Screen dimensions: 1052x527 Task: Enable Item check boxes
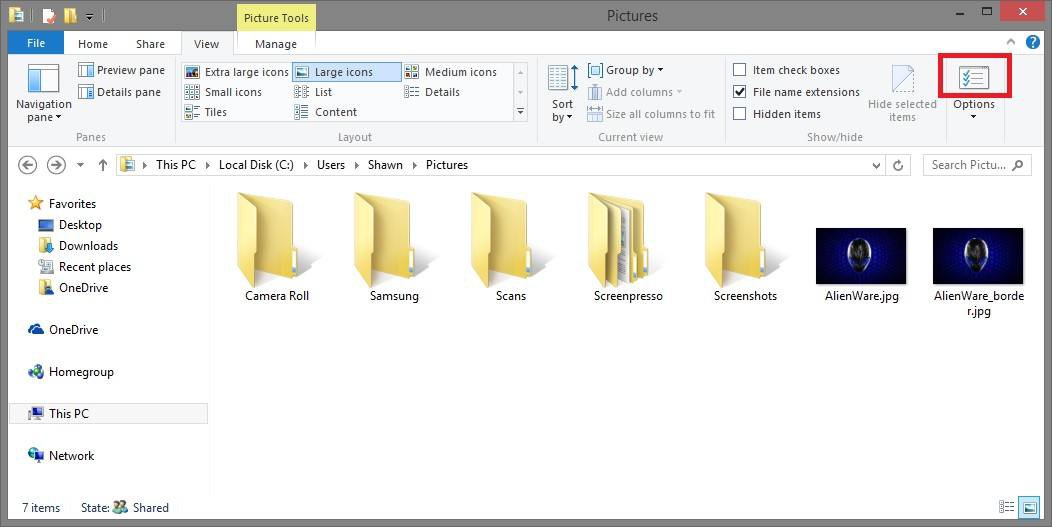740,70
